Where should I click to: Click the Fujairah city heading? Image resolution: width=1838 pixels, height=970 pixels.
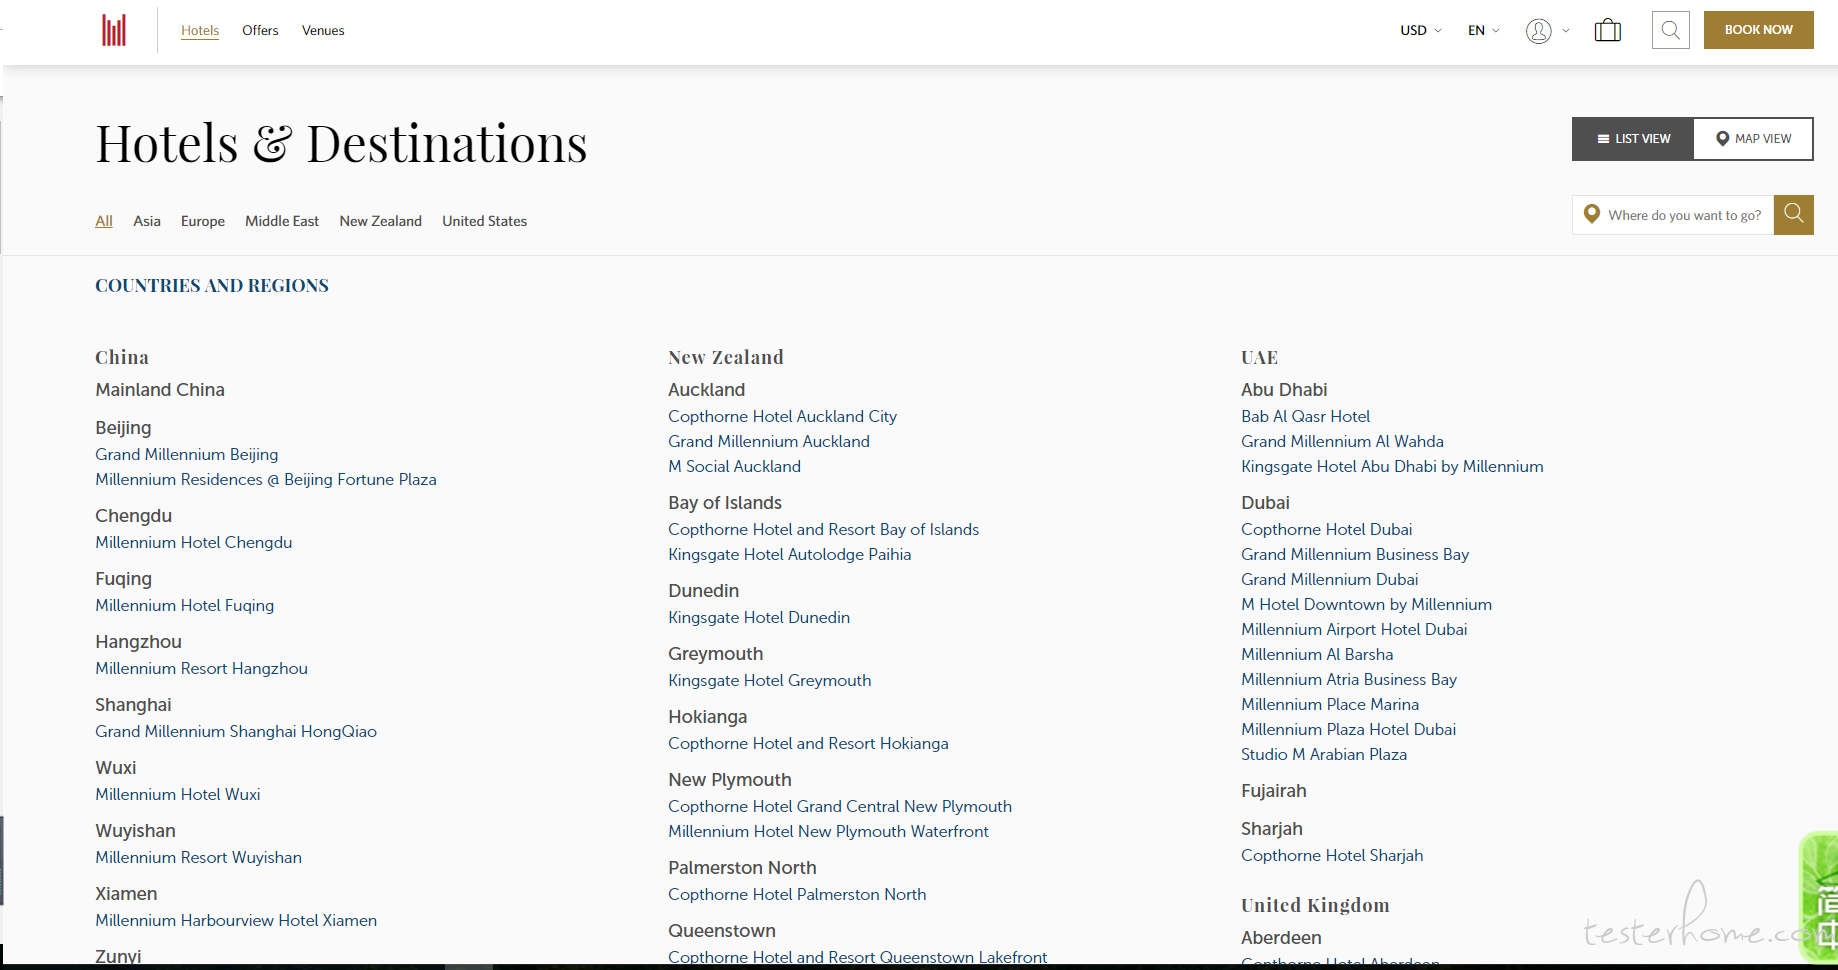1274,791
